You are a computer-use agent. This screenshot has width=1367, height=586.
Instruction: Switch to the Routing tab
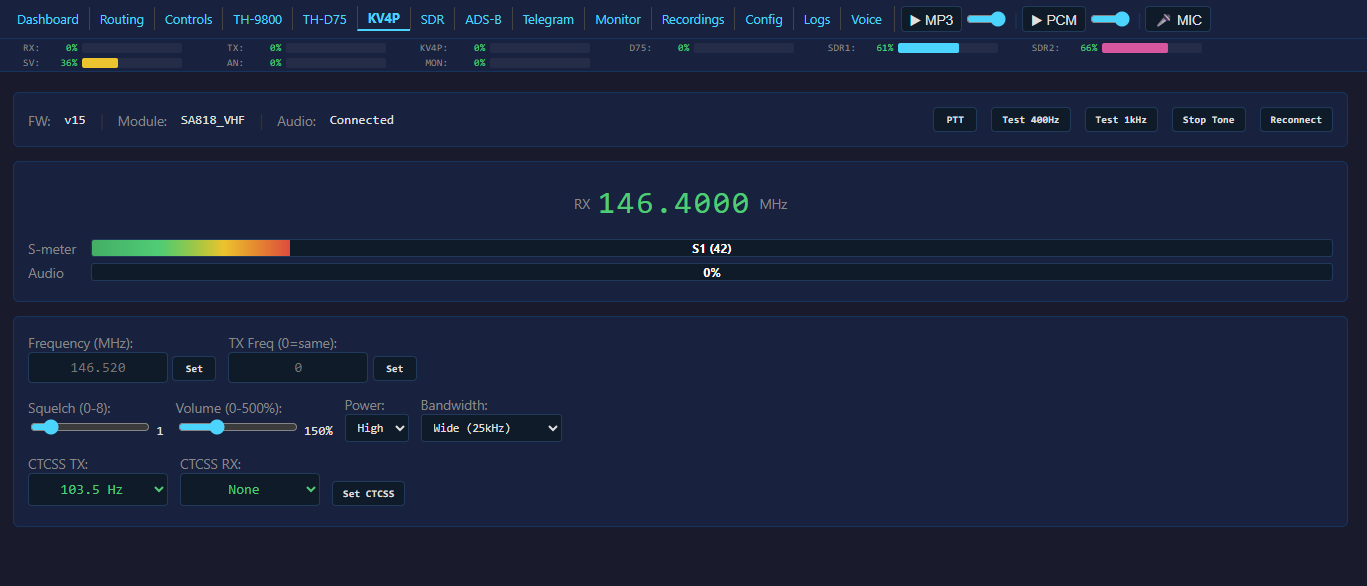click(x=122, y=19)
